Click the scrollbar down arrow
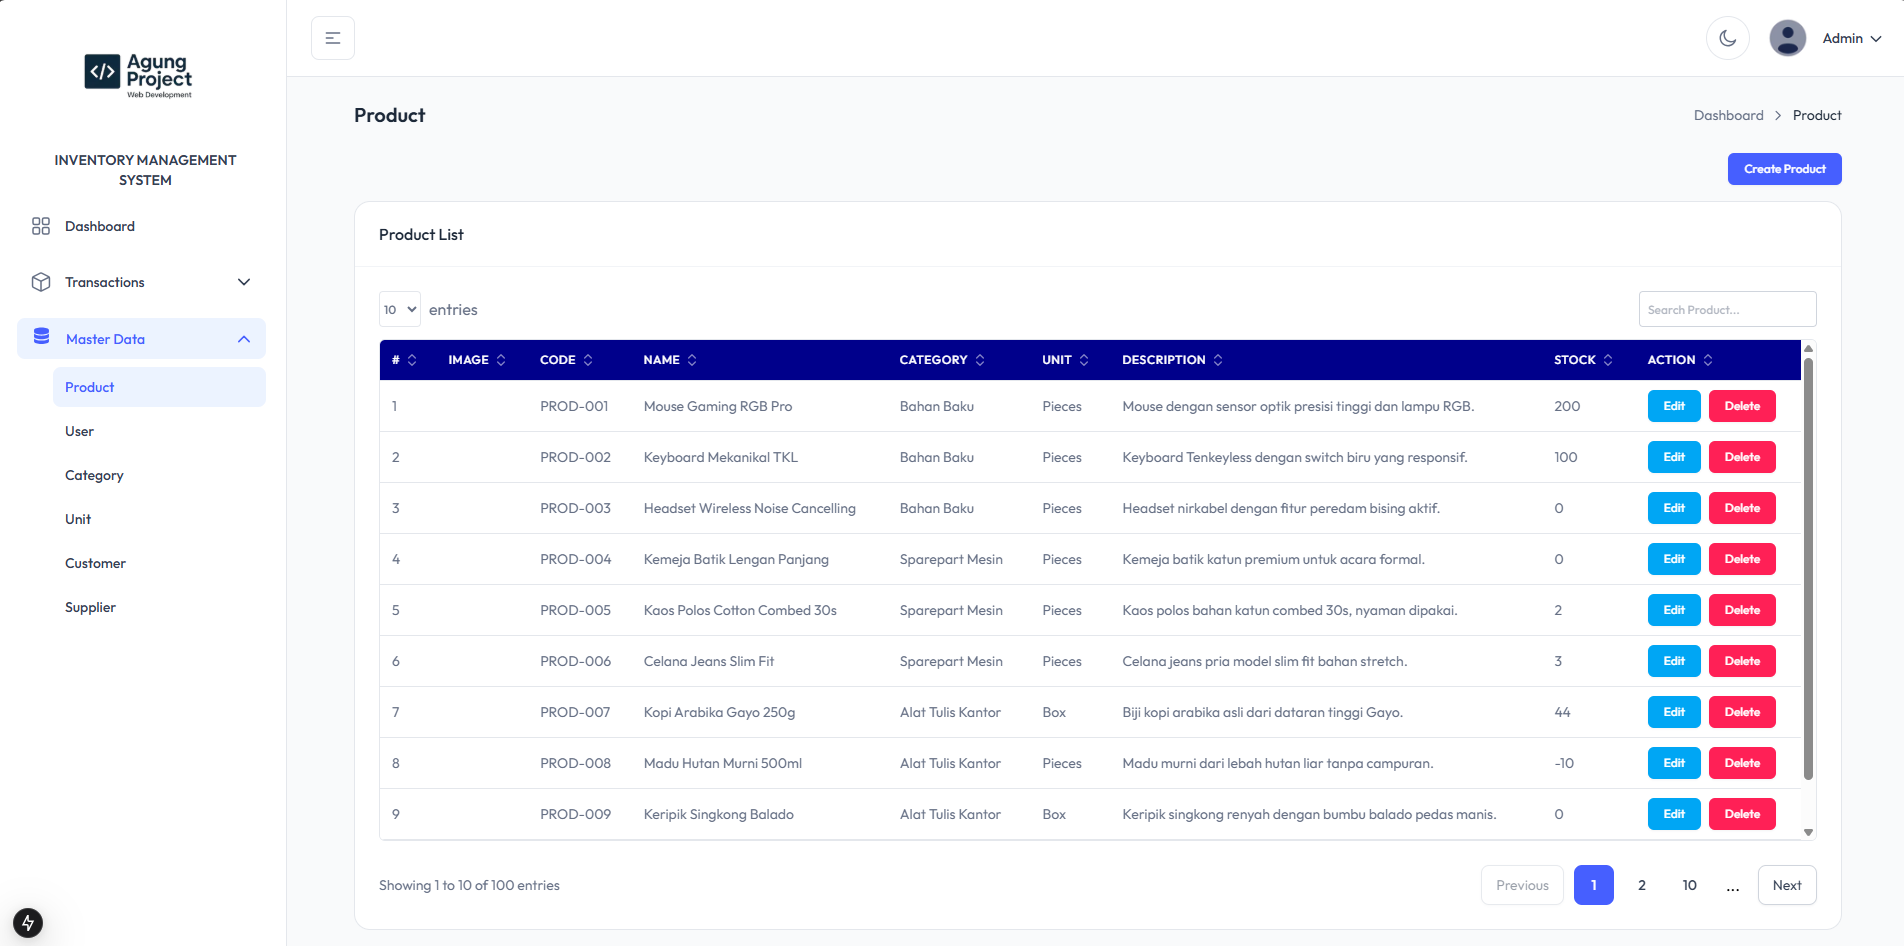Viewport: 1904px width, 946px height. [x=1808, y=832]
